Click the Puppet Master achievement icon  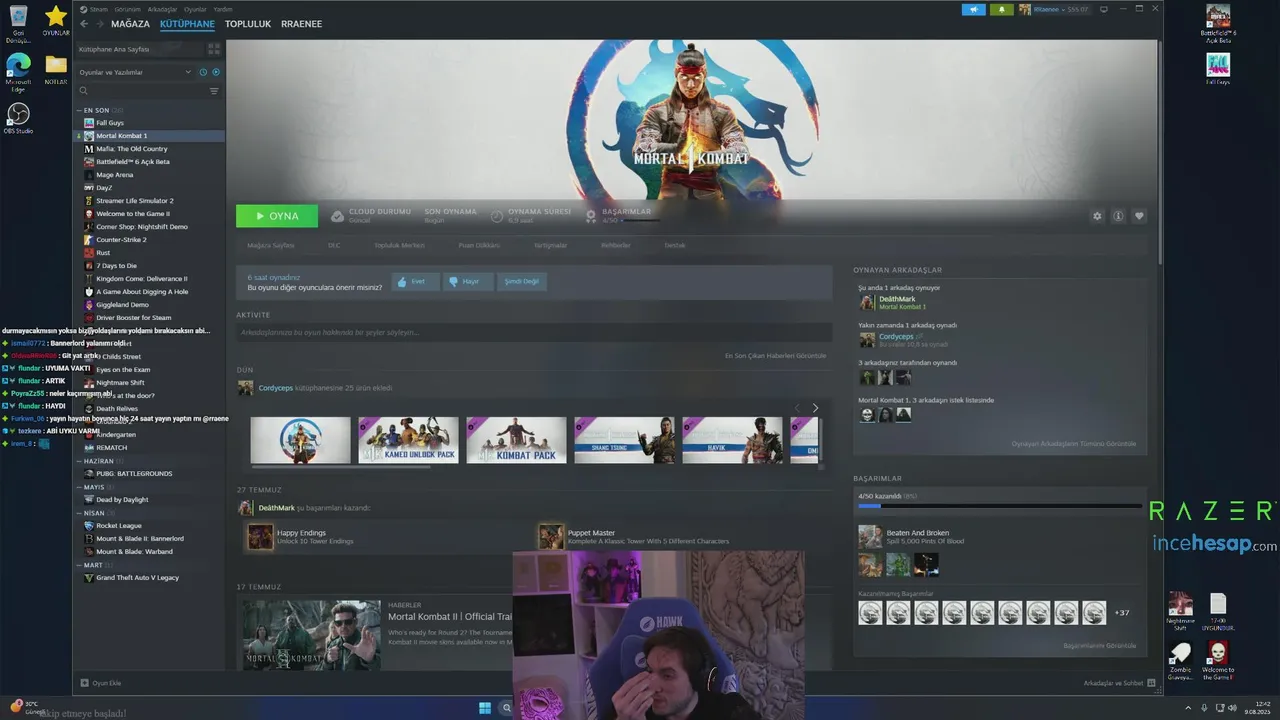551,537
